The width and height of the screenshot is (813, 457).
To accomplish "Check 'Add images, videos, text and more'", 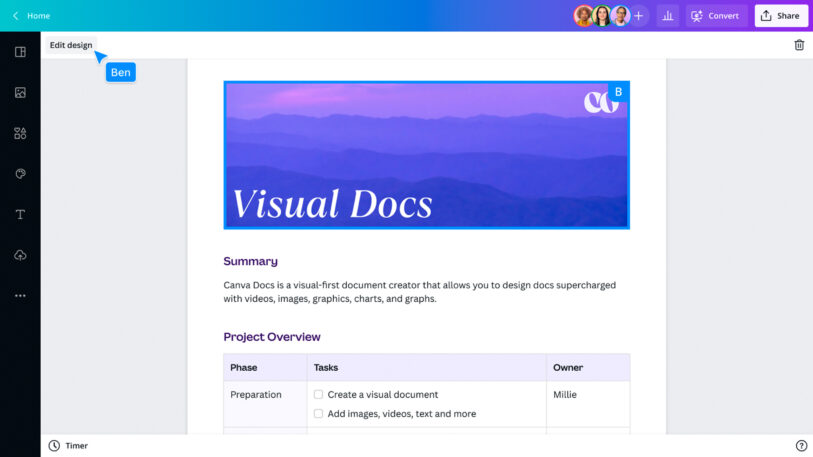I will coord(318,414).
